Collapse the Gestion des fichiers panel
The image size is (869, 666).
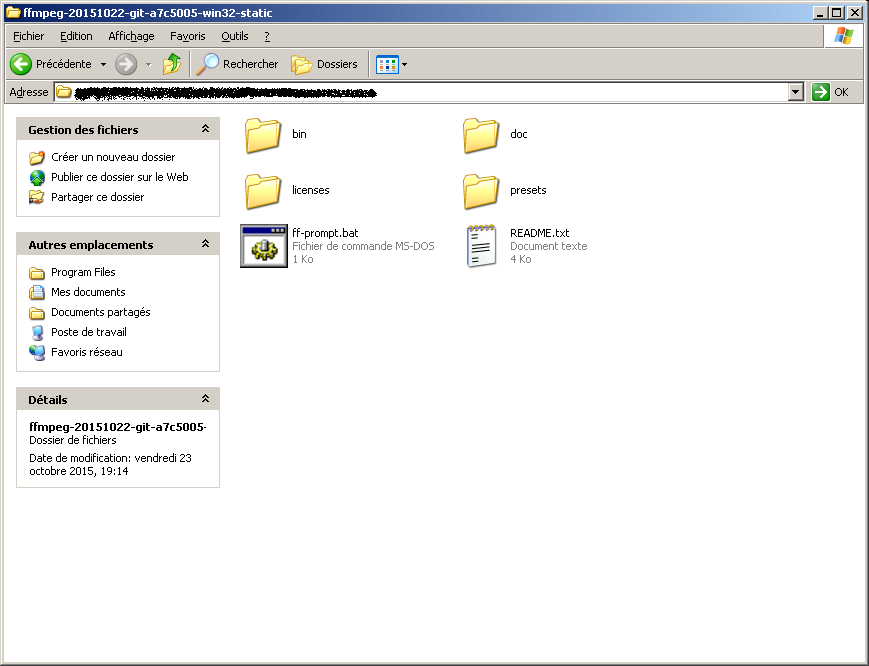pyautogui.click(x=205, y=130)
